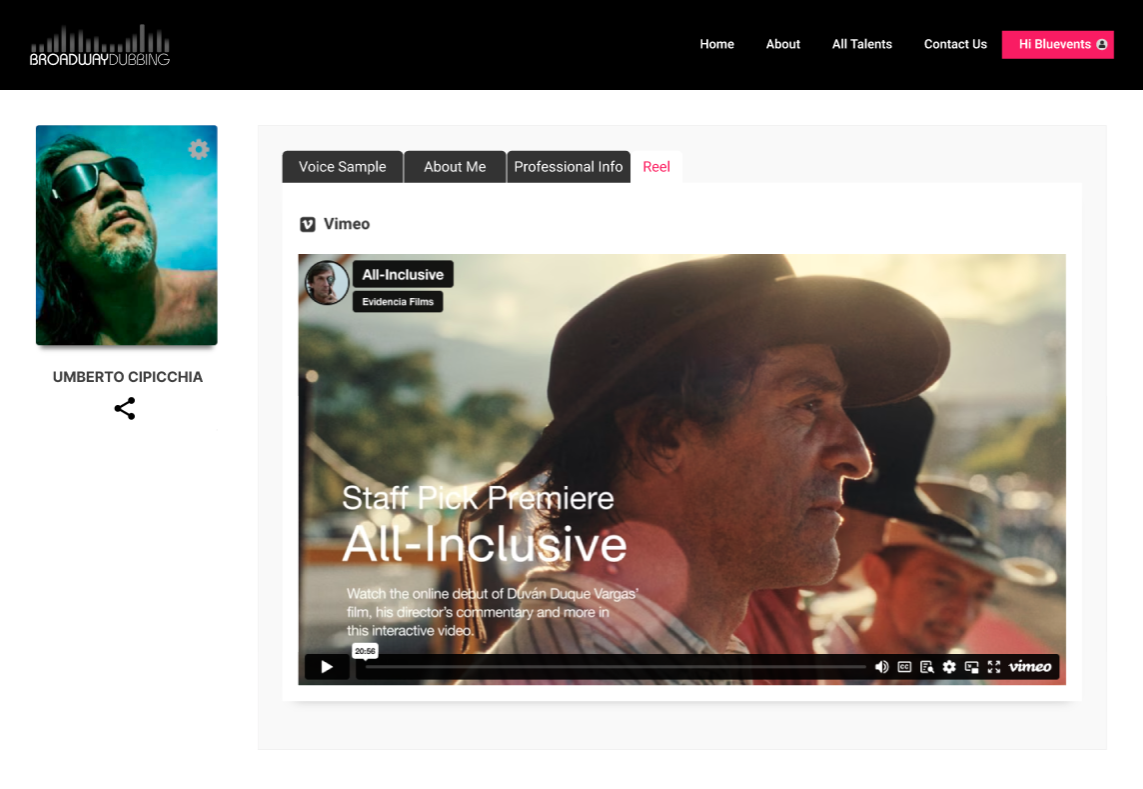
Task: Click the uploader avatar in the video
Action: [327, 282]
